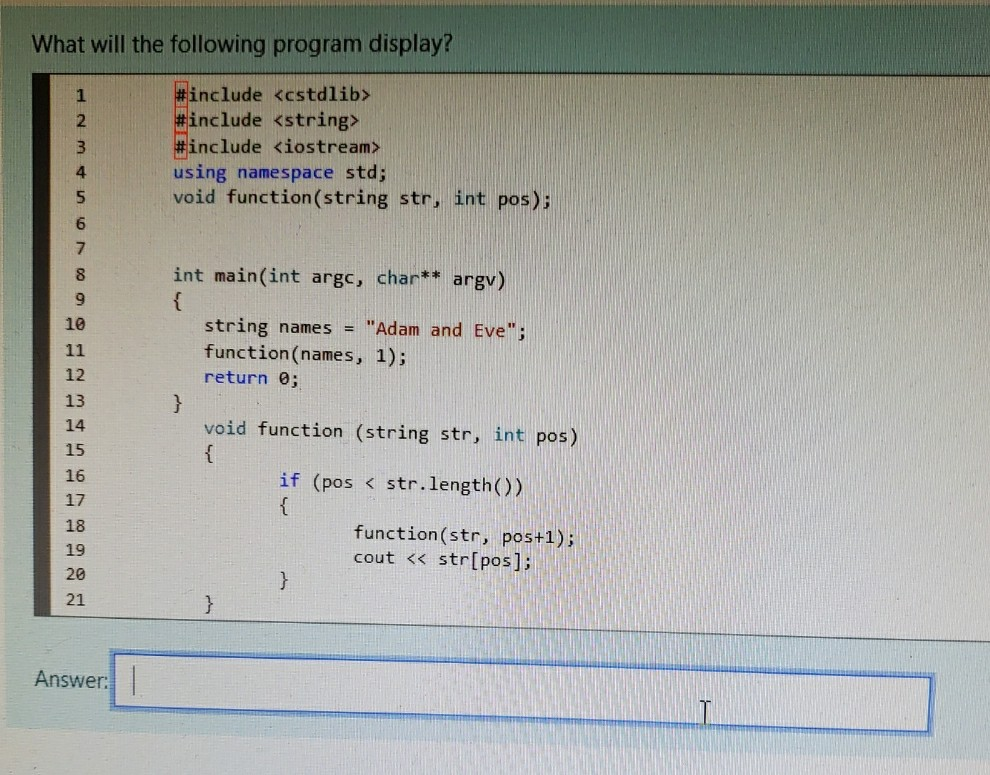The image size is (990, 775).
Task: Click 'int main(int argc, char** argv)' line
Action: [339, 278]
